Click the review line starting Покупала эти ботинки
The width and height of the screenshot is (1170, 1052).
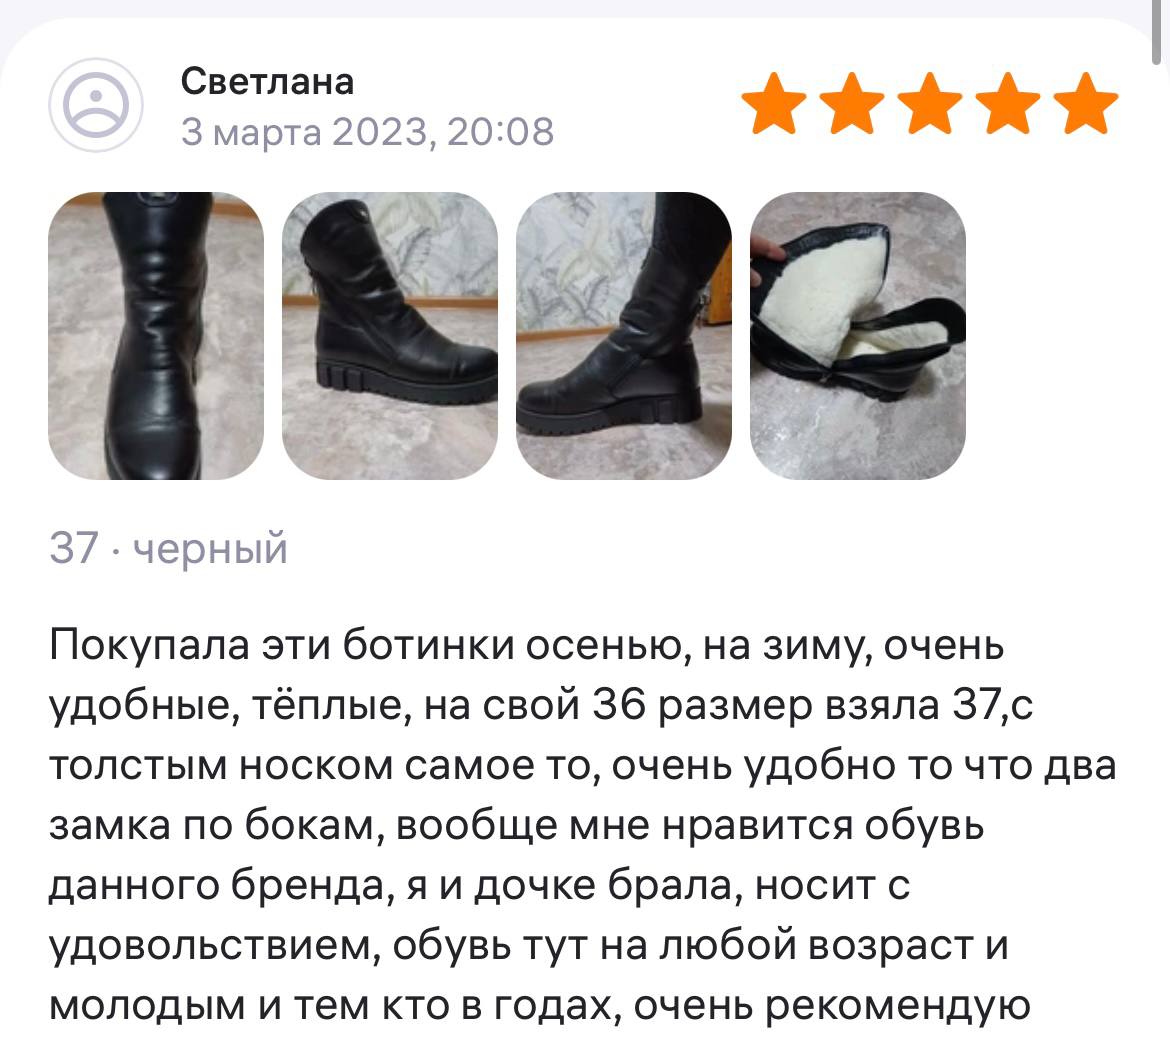click(x=527, y=645)
